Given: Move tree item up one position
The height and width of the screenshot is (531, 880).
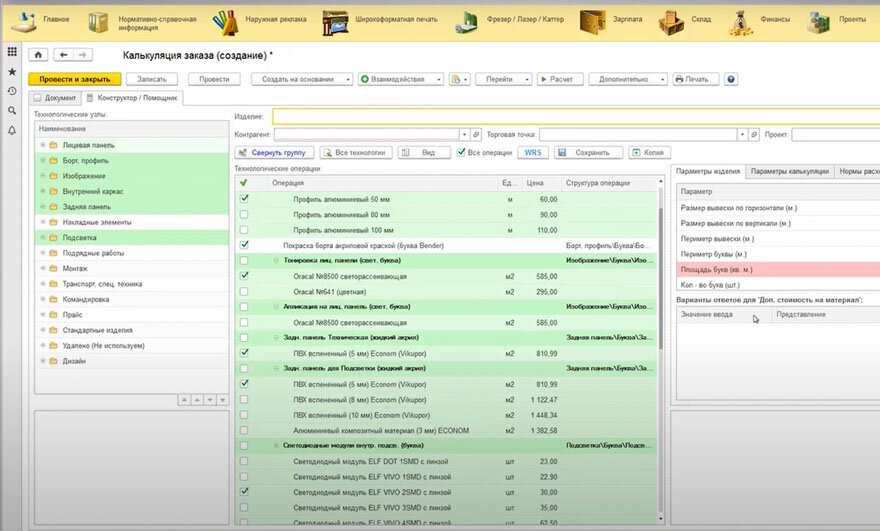Looking at the screenshot, I should tap(197, 400).
